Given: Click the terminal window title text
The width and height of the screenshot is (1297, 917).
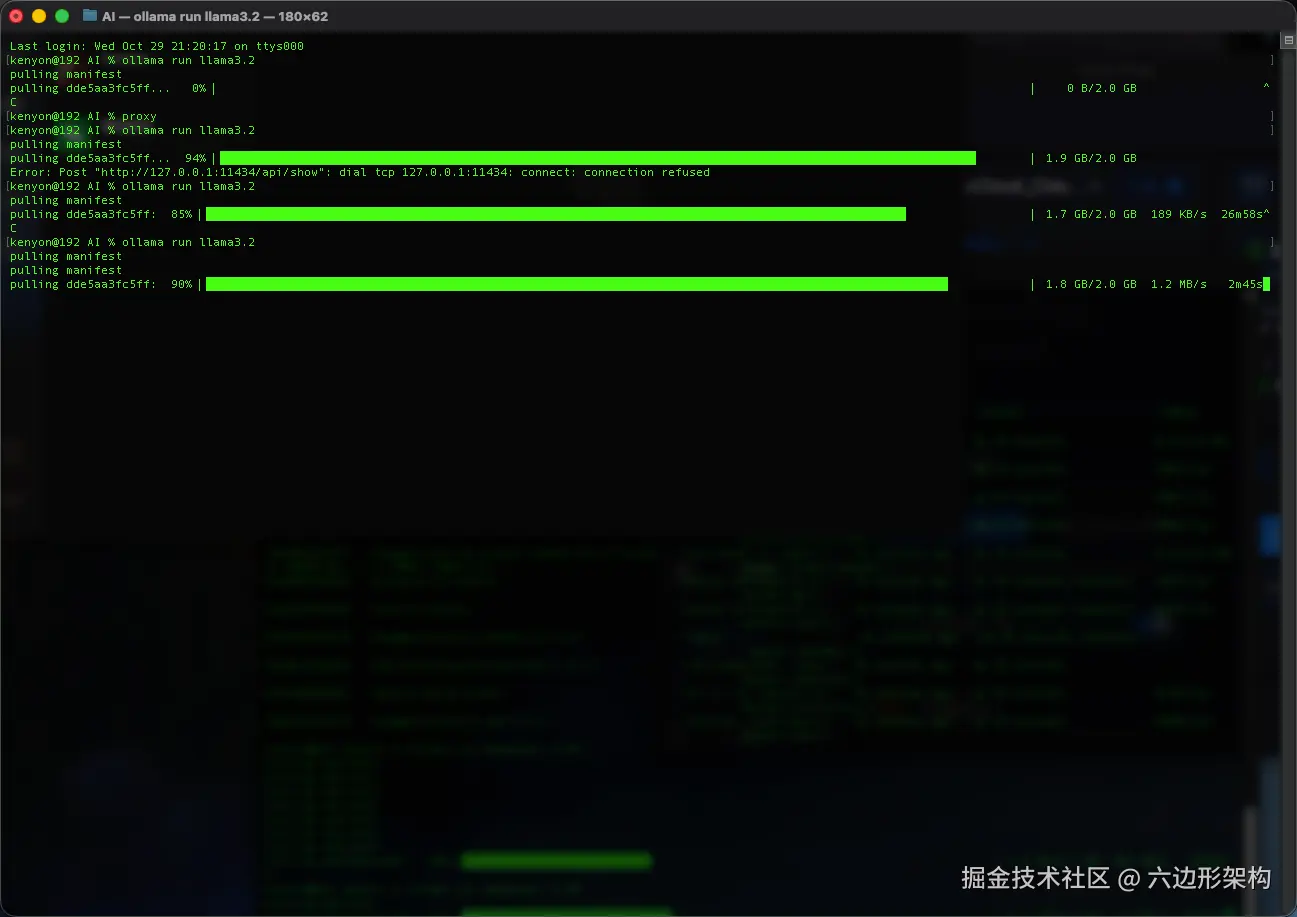Looking at the screenshot, I should (215, 16).
